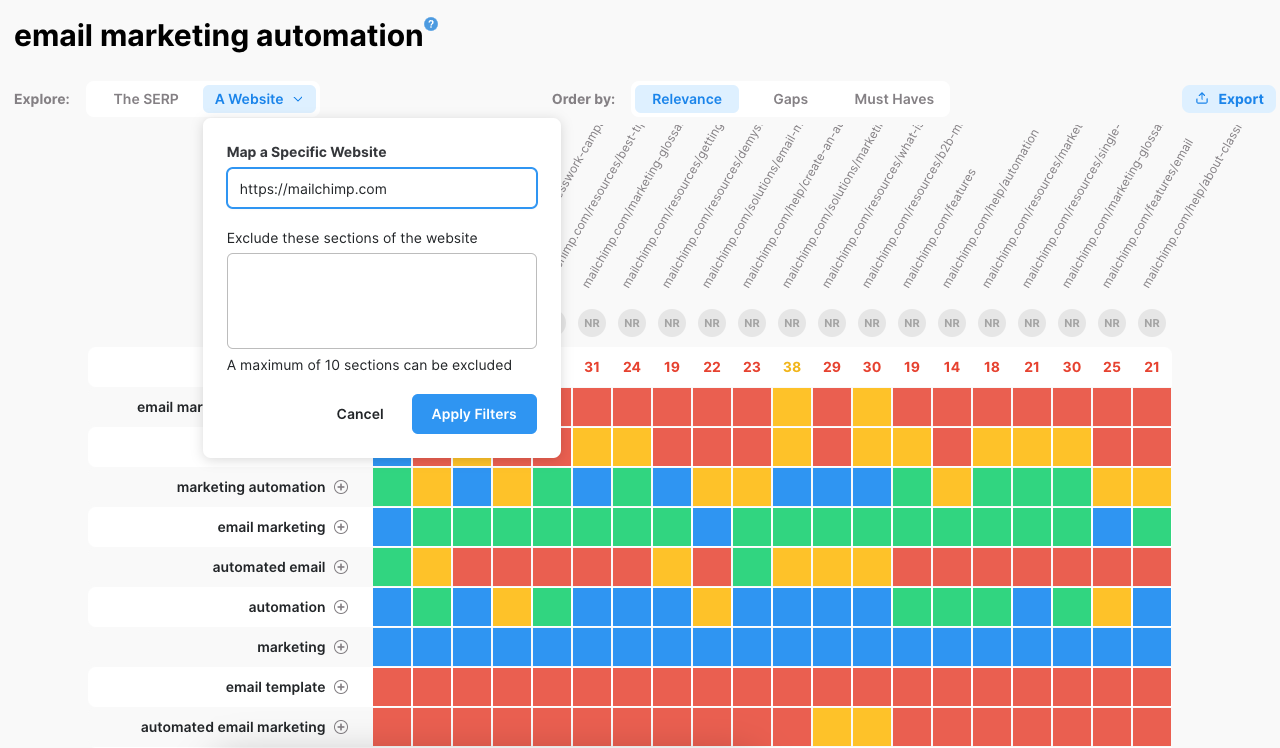Switch to The SERP view

146,99
